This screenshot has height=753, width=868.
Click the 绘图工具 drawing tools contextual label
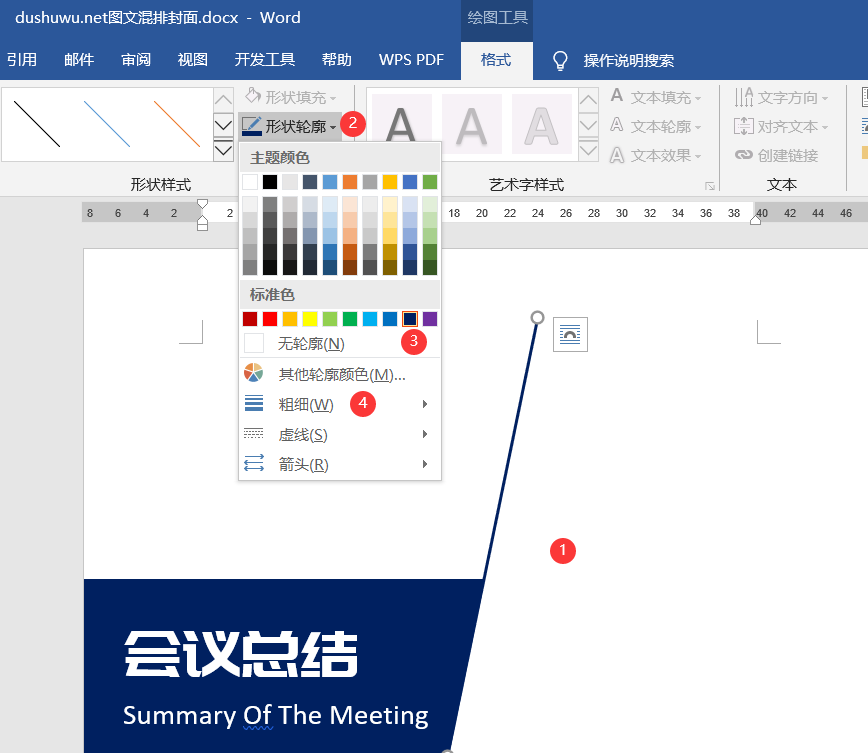(497, 18)
